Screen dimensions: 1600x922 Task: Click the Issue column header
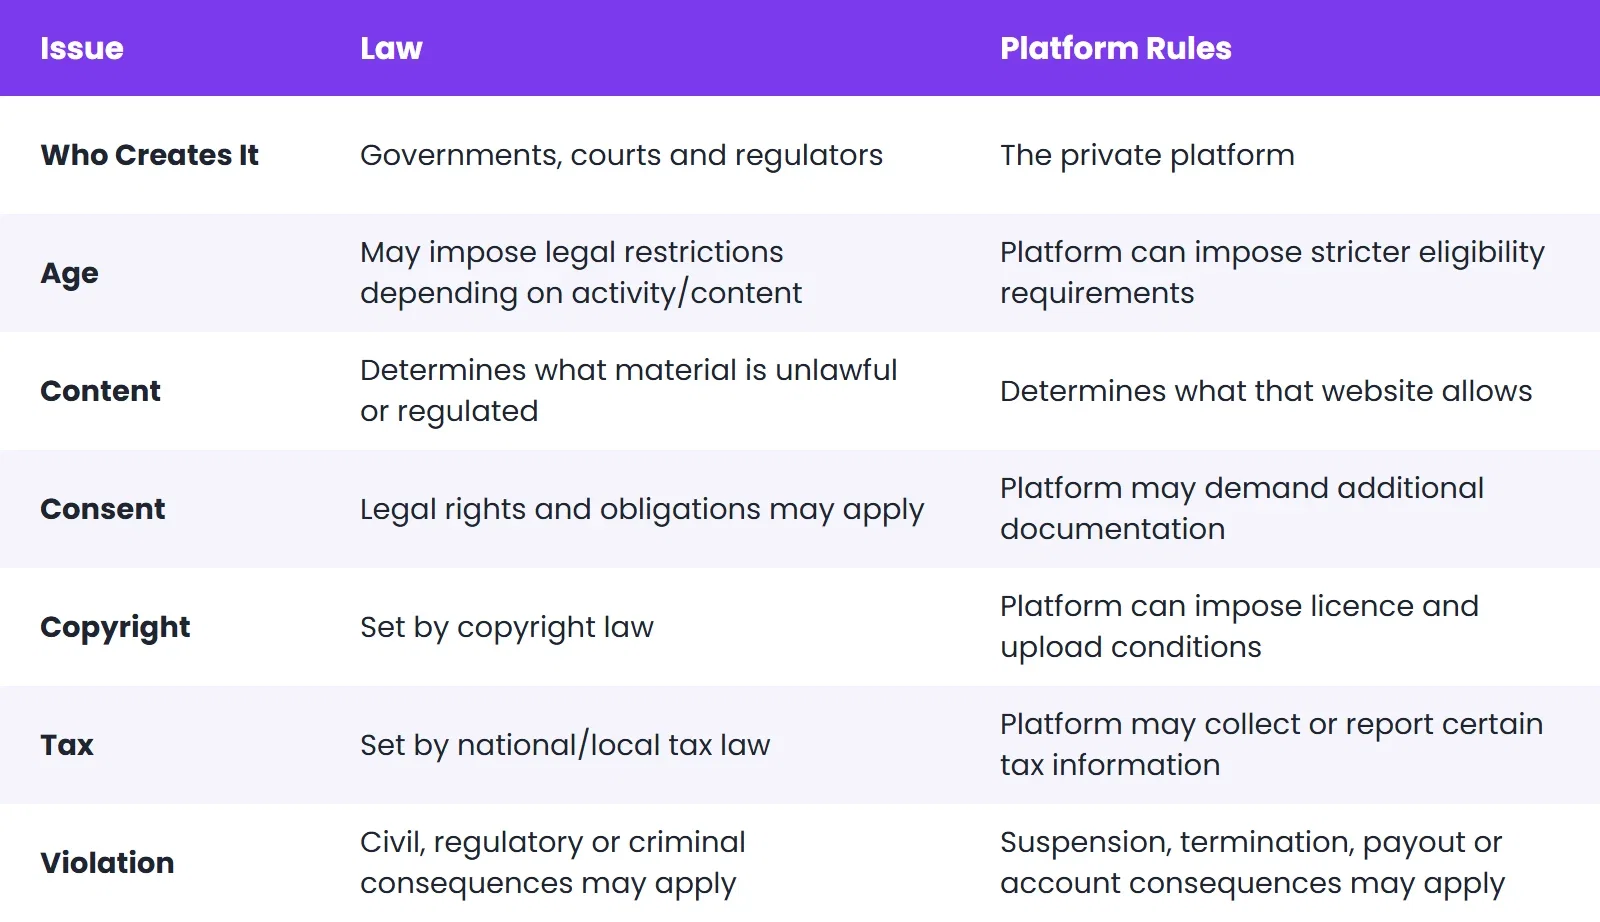click(x=82, y=48)
